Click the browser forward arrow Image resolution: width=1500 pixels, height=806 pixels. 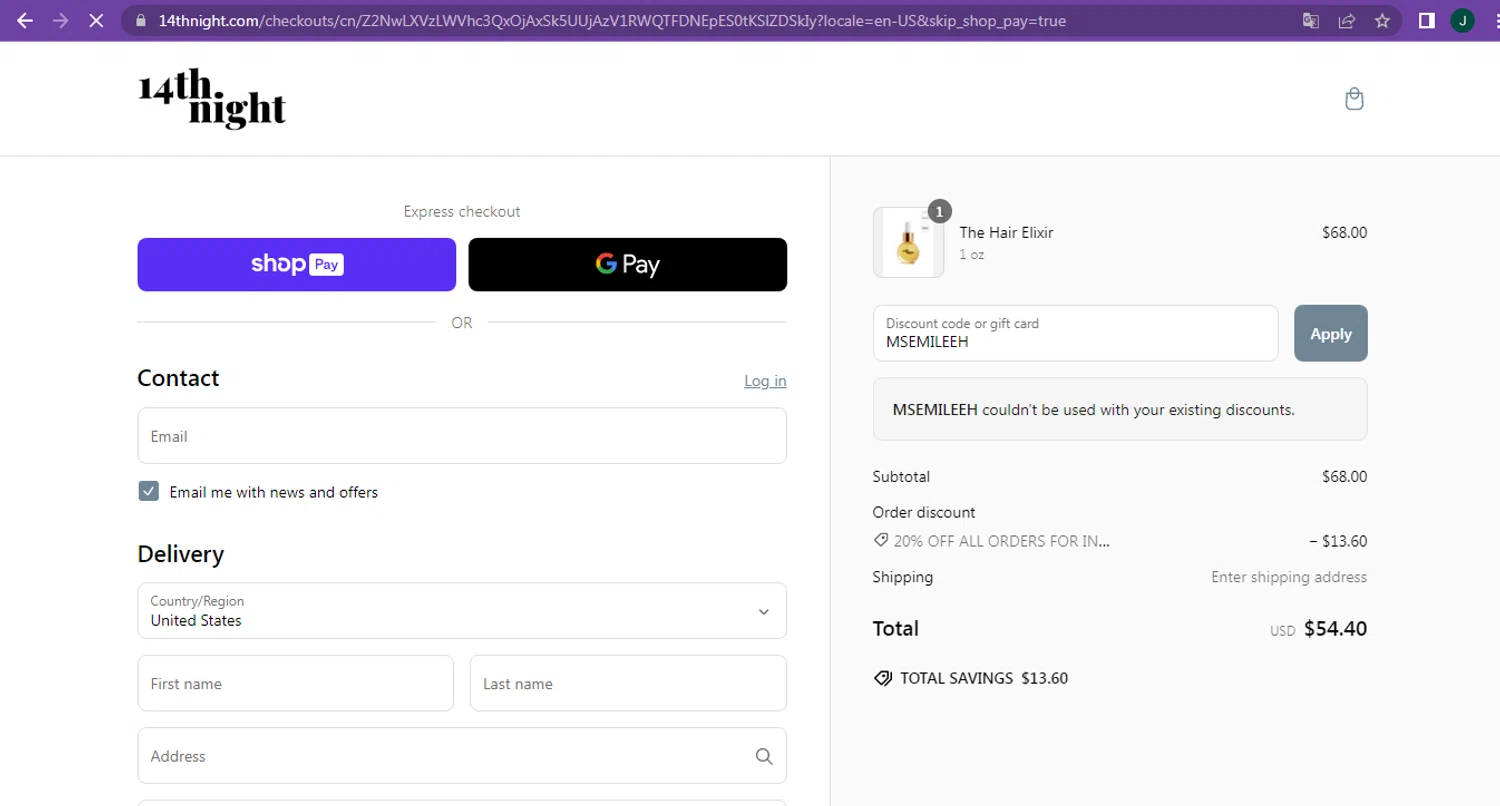61,20
